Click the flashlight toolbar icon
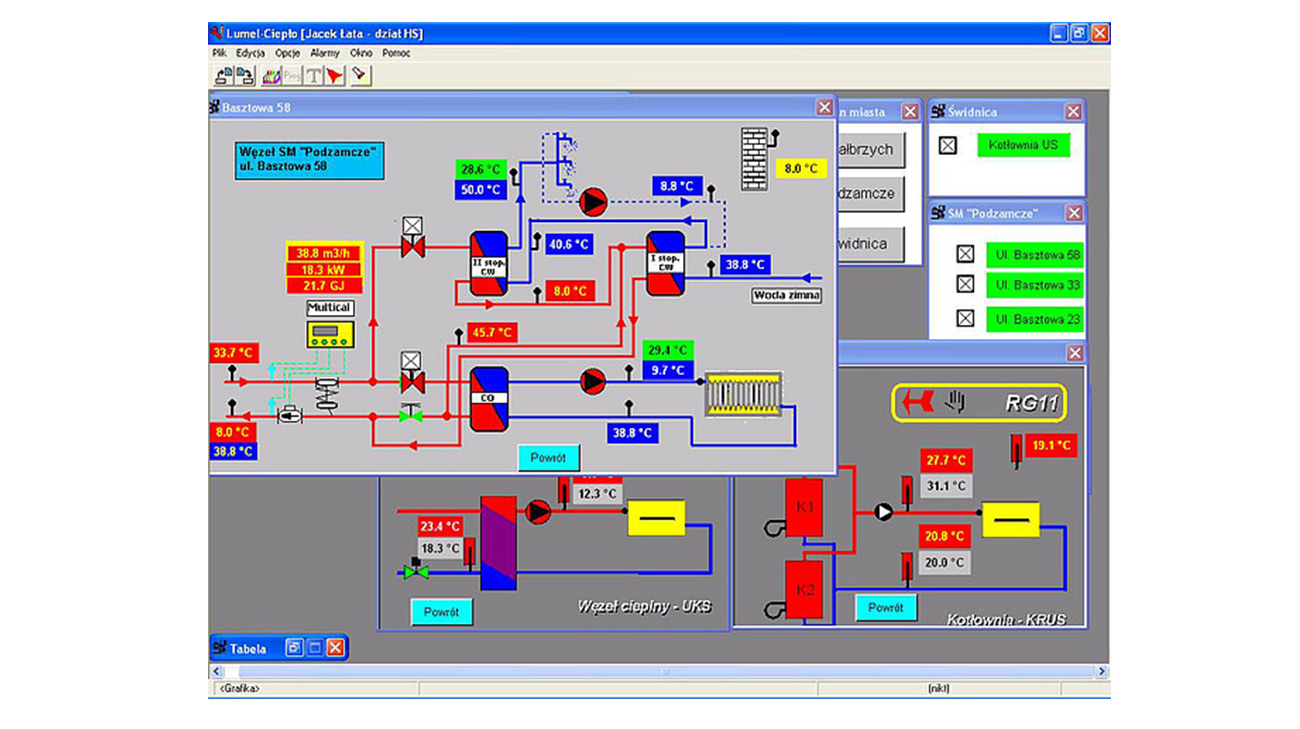Viewport: 1300px width, 729px height. click(x=360, y=75)
